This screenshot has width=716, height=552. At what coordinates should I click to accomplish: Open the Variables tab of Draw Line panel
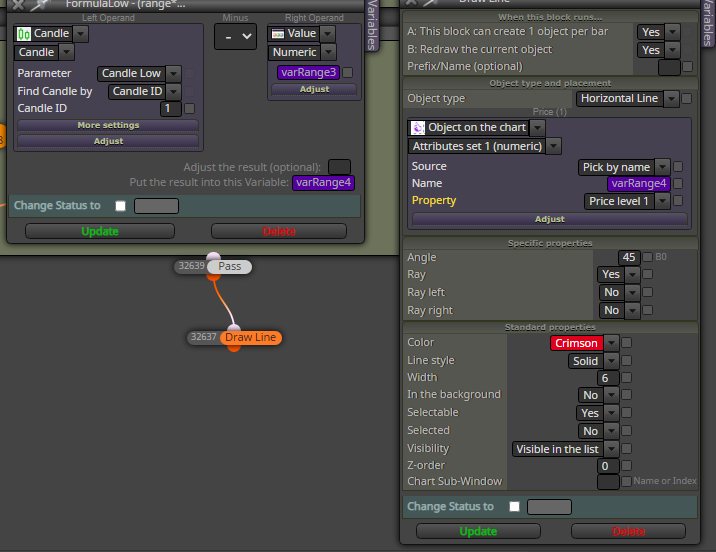point(708,23)
